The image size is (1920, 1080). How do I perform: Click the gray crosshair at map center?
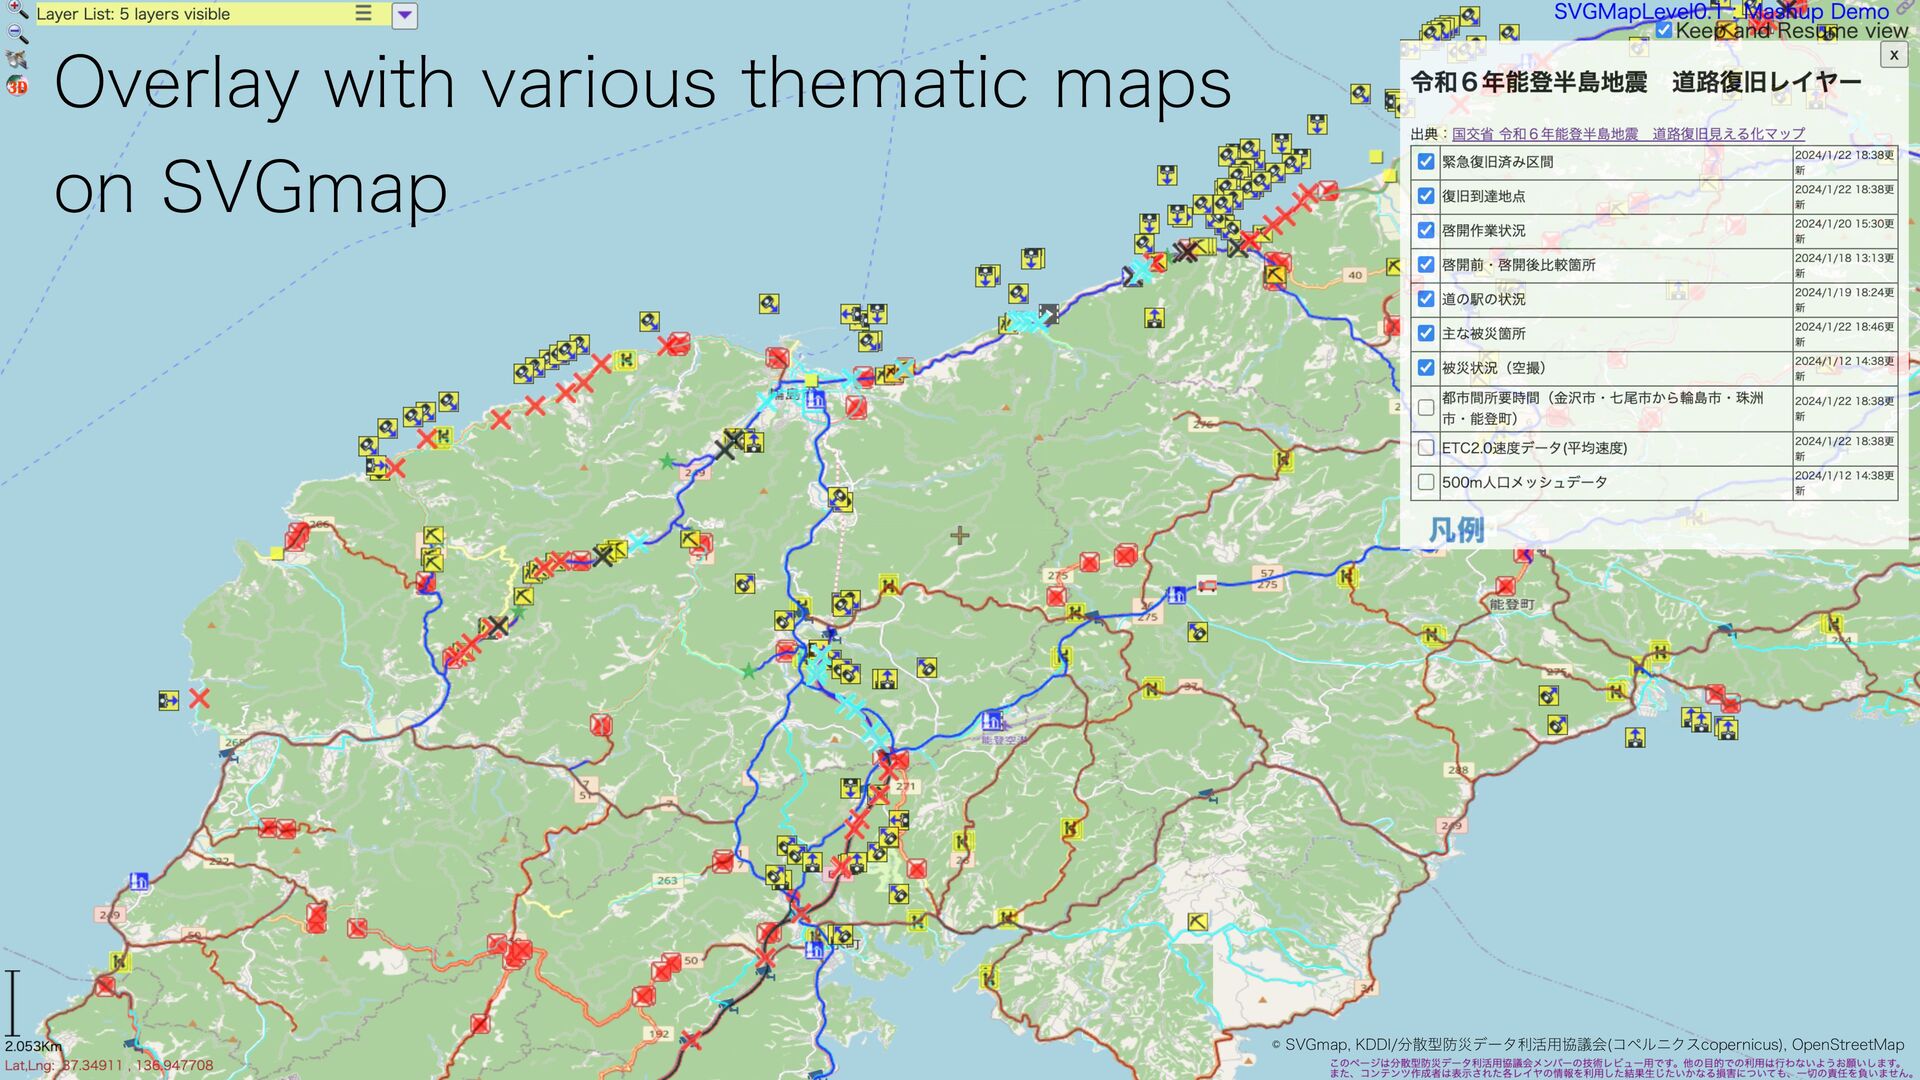click(x=960, y=536)
